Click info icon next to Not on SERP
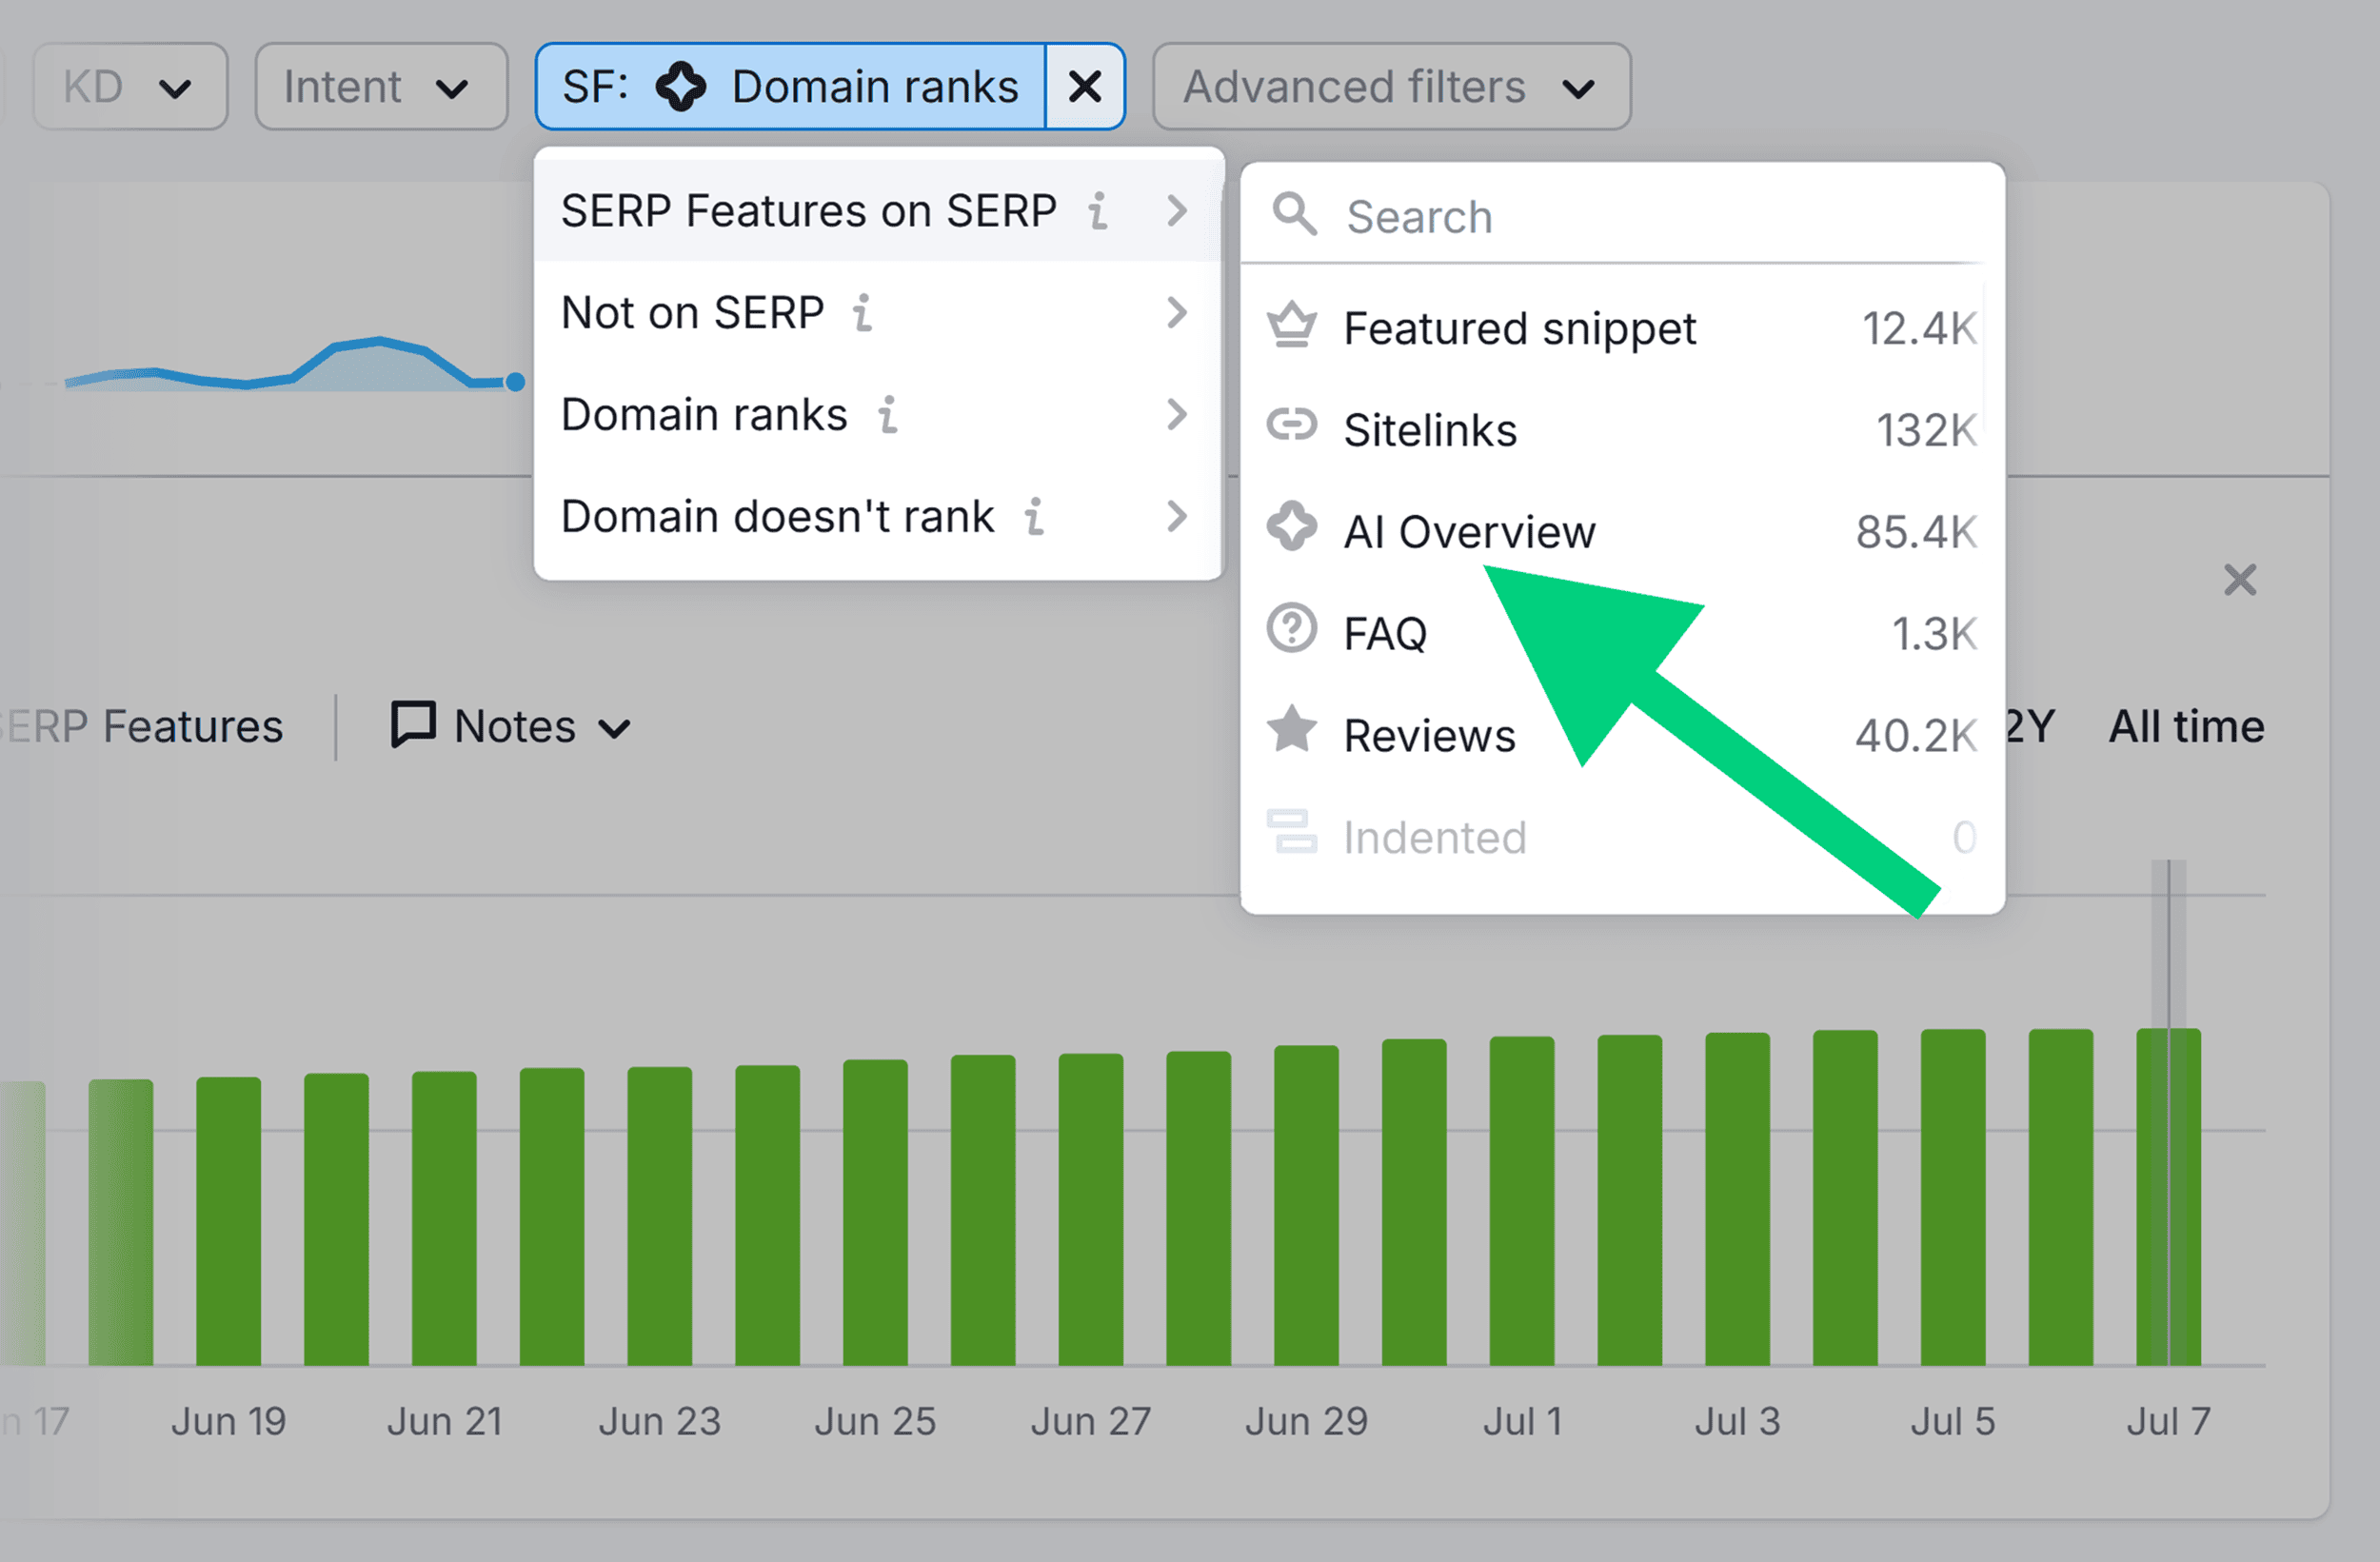 [x=862, y=313]
